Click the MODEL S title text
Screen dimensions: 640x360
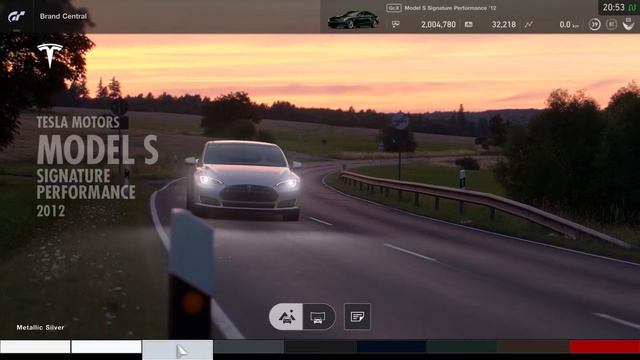click(x=98, y=150)
